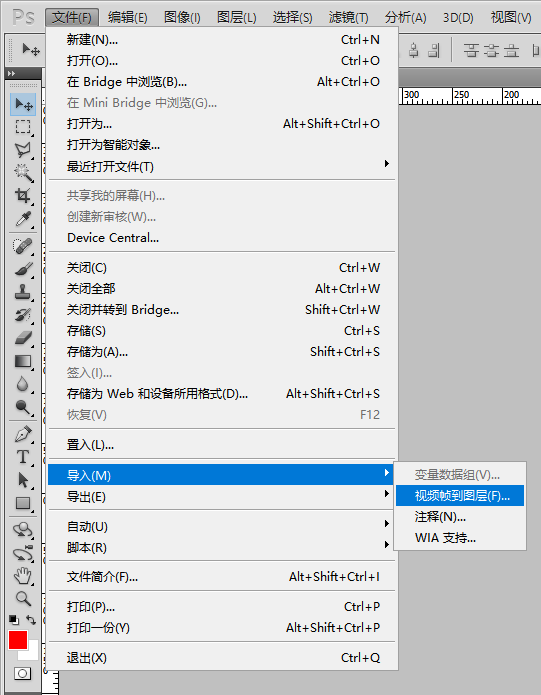Select the Dodge tool
The width and height of the screenshot is (541, 695).
(23, 407)
